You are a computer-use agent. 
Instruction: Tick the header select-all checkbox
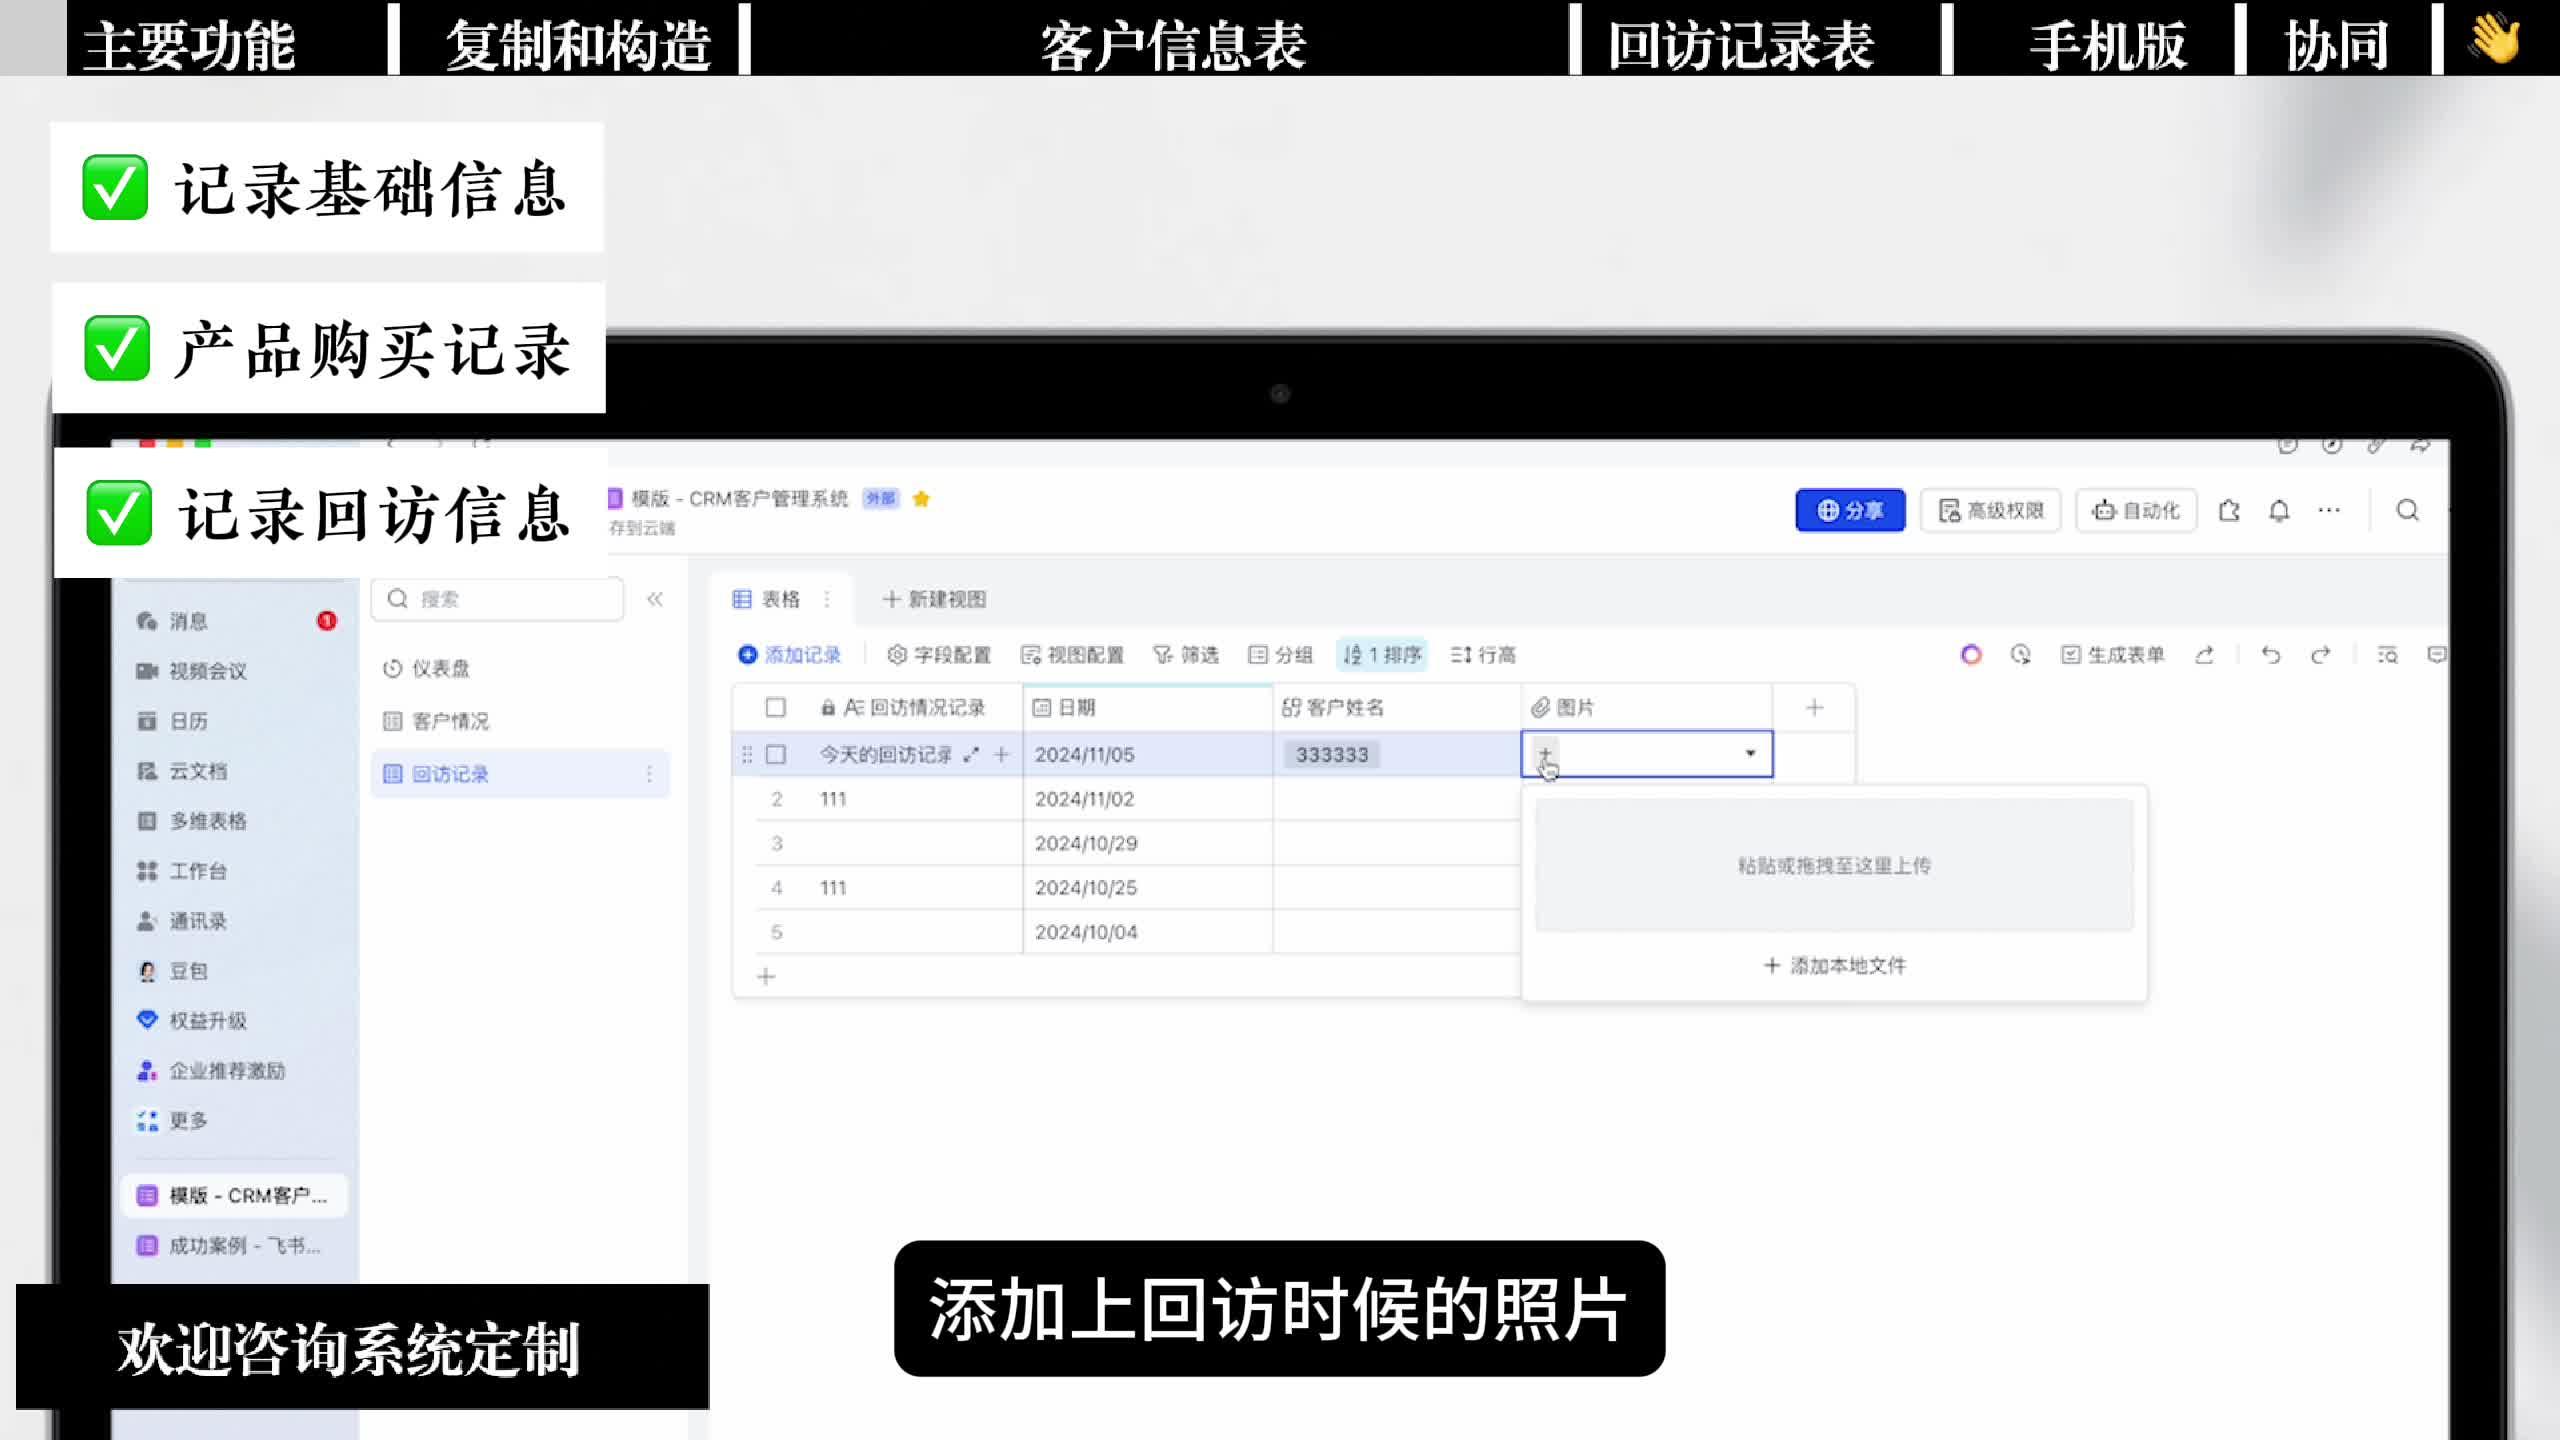tap(775, 708)
